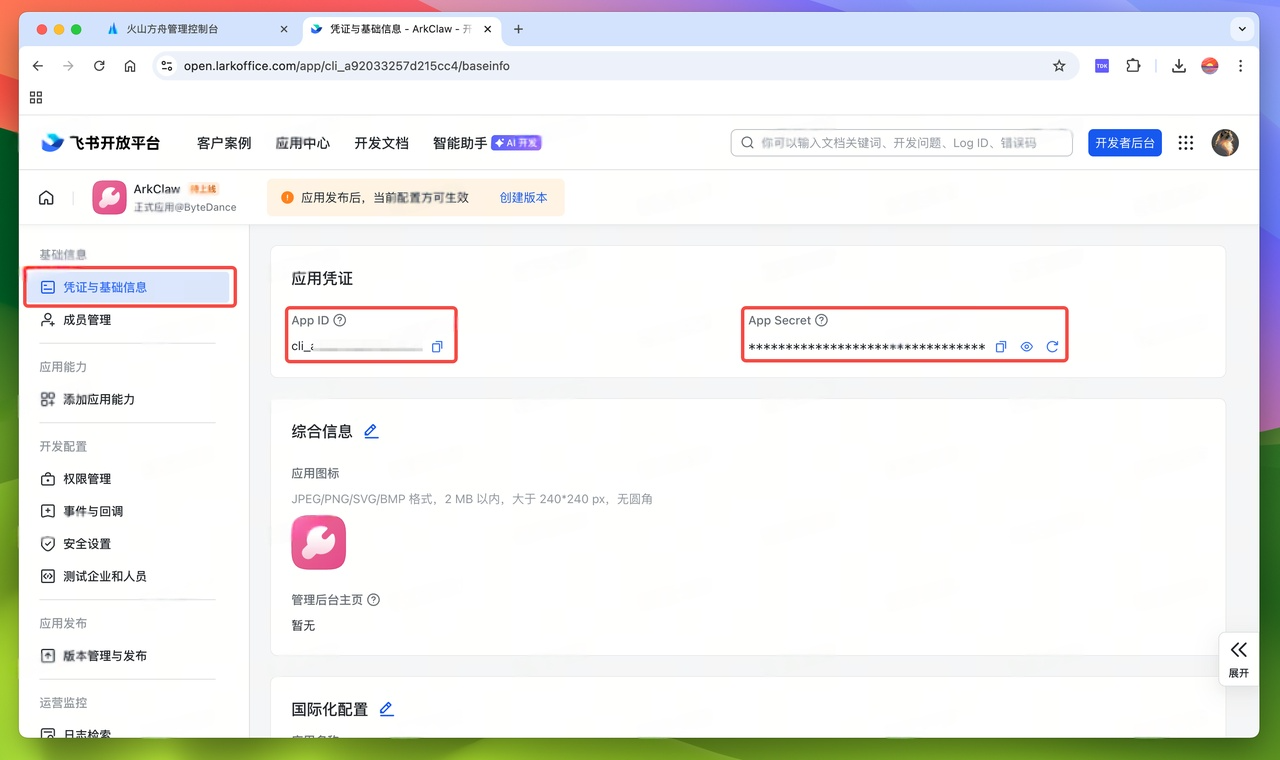Viewport: 1280px width, 760px height.
Task: Click the 创建版本 link in the banner
Action: (523, 197)
